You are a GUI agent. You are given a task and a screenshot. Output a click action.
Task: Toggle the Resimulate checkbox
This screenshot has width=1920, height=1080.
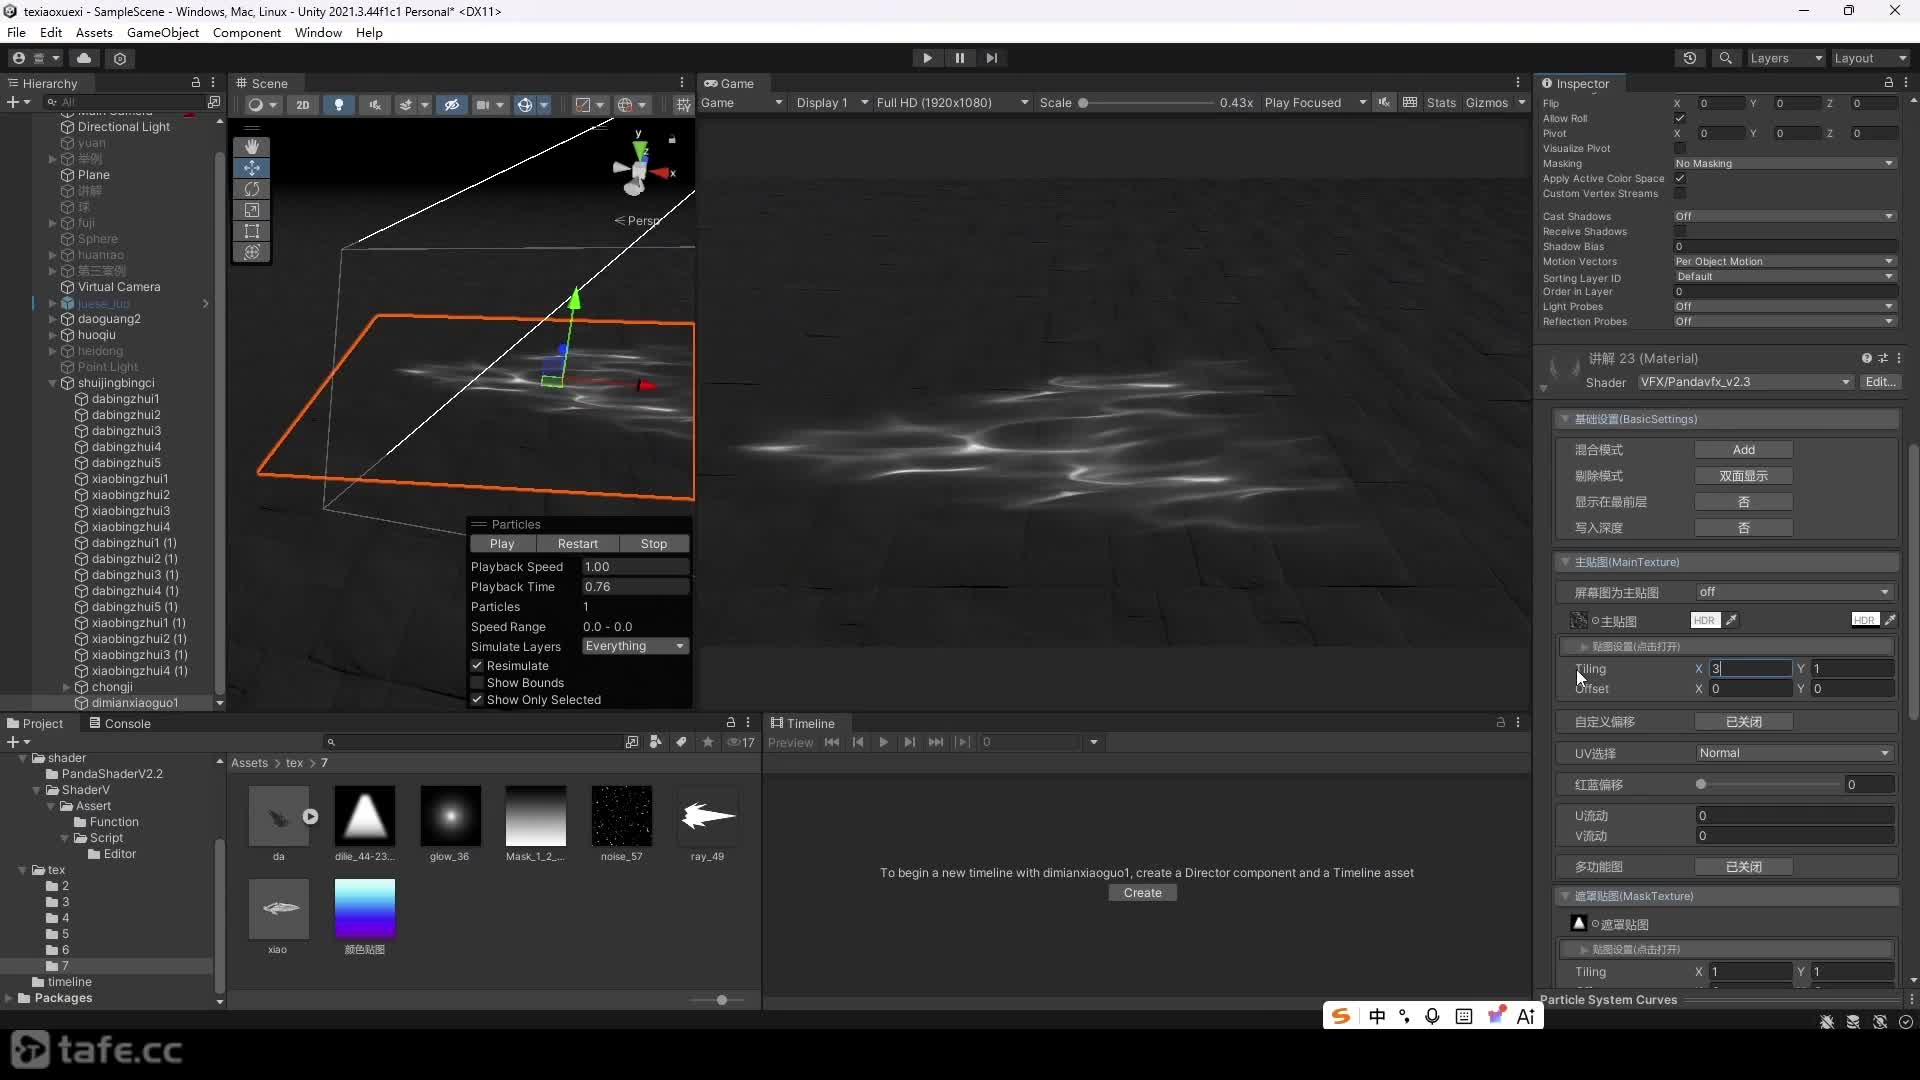(x=477, y=666)
